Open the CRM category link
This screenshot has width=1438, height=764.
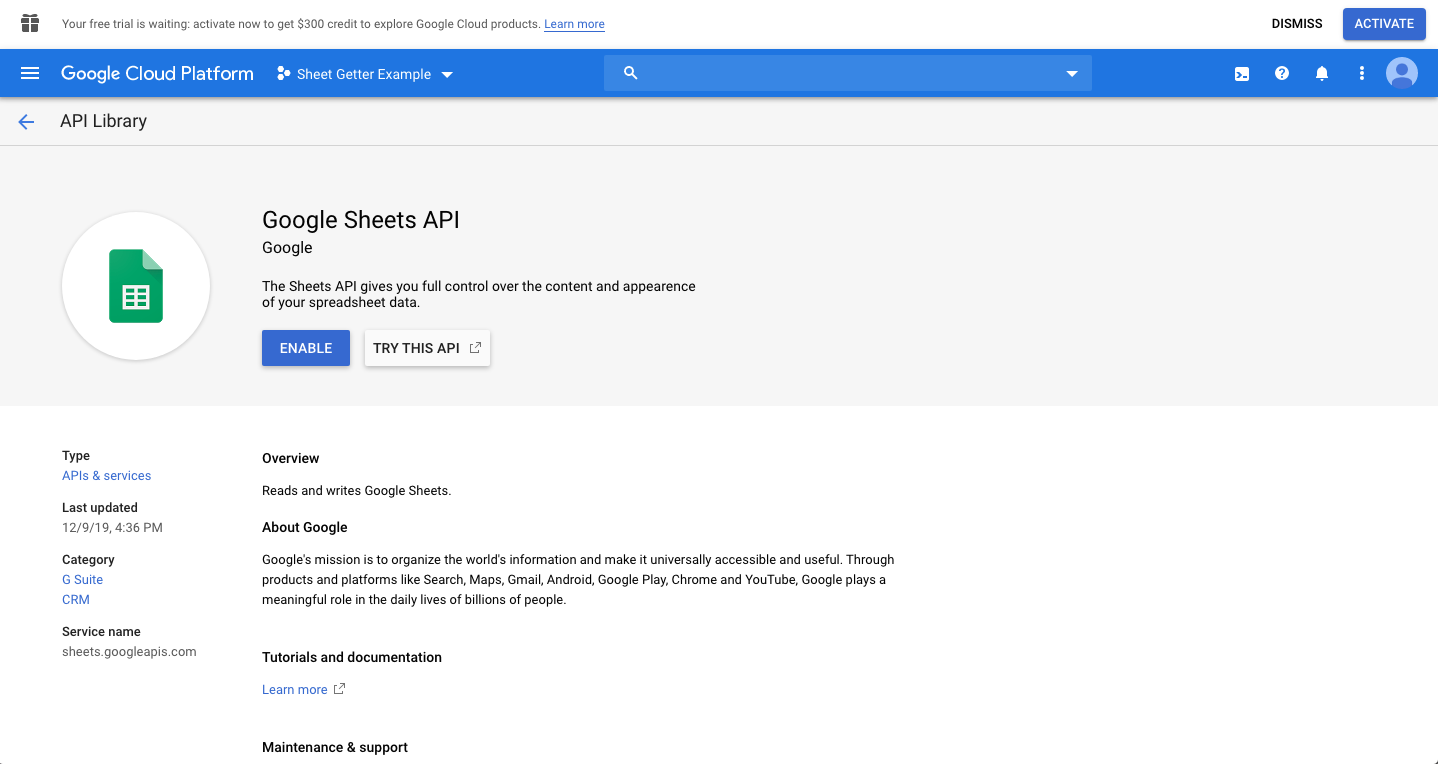click(76, 600)
